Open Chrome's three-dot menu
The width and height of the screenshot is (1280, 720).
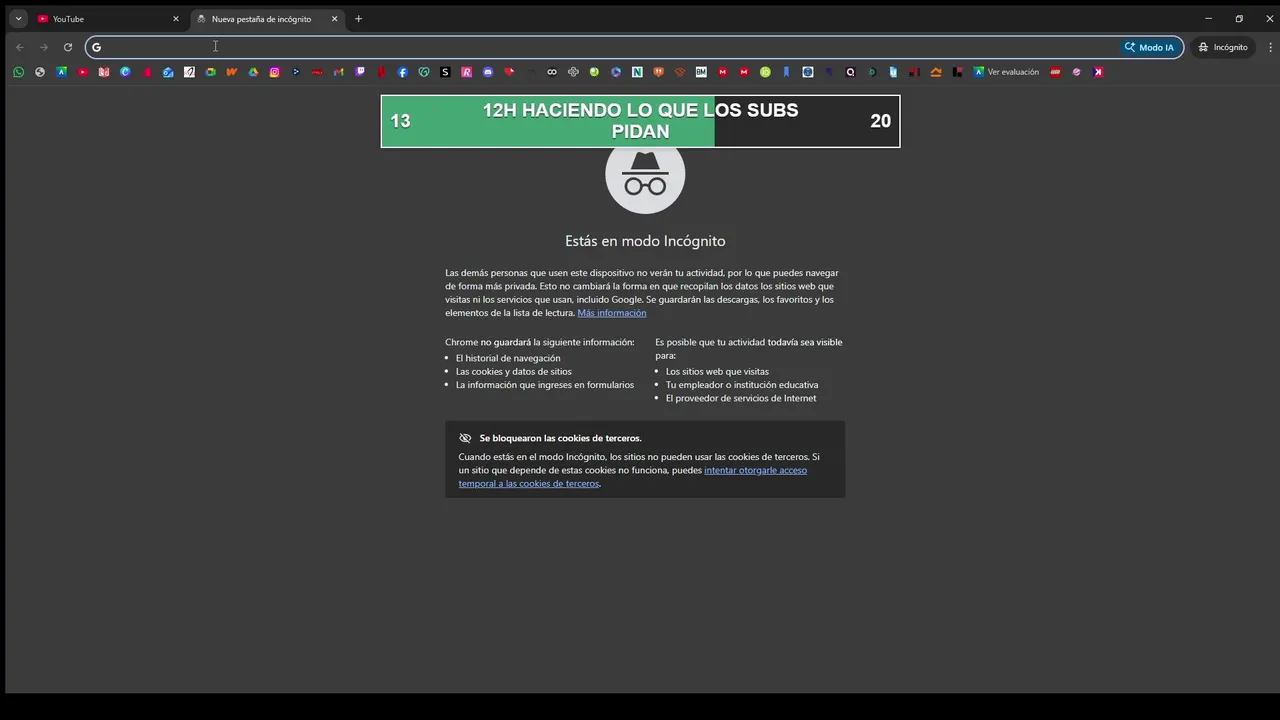(1270, 47)
